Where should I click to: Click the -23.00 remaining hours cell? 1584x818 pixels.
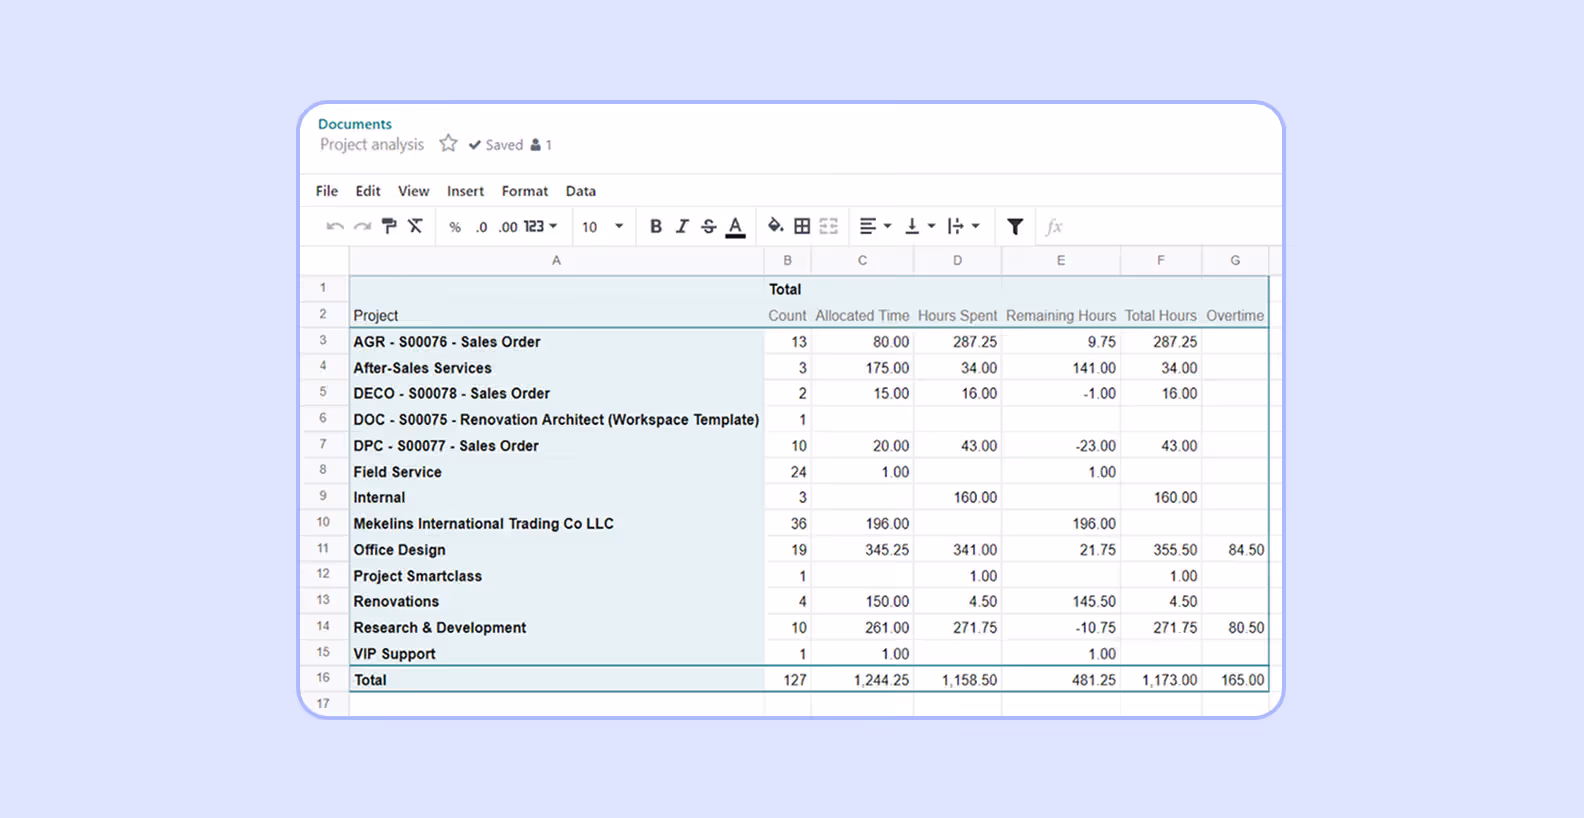pyautogui.click(x=1061, y=445)
